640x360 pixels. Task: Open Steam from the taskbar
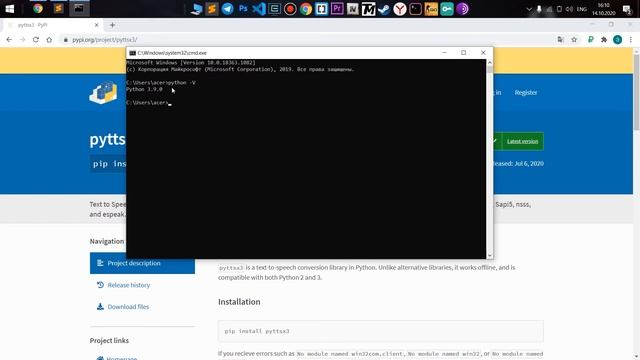point(384,9)
